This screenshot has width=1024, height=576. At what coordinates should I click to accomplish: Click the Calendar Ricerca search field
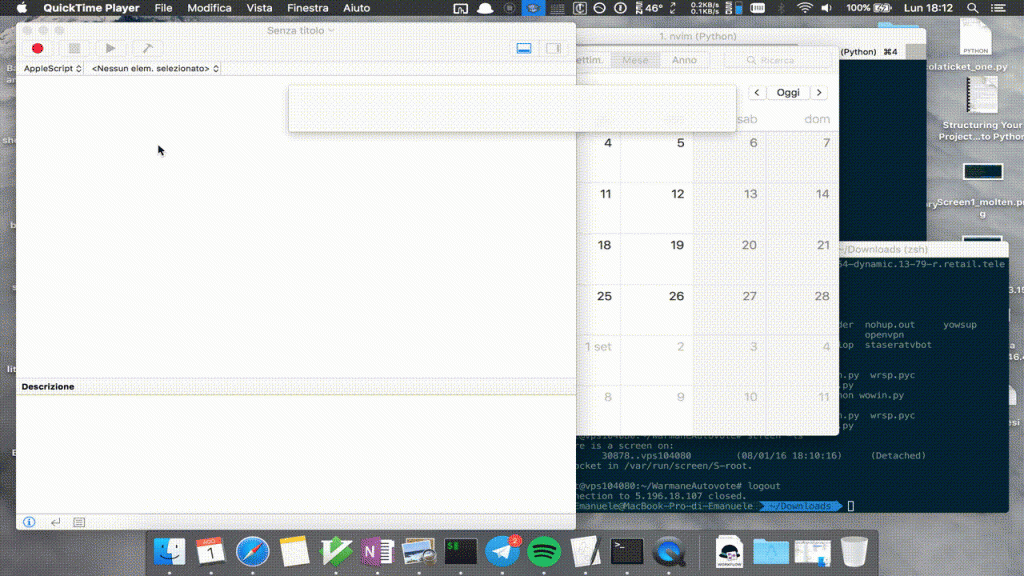[x=785, y=60]
